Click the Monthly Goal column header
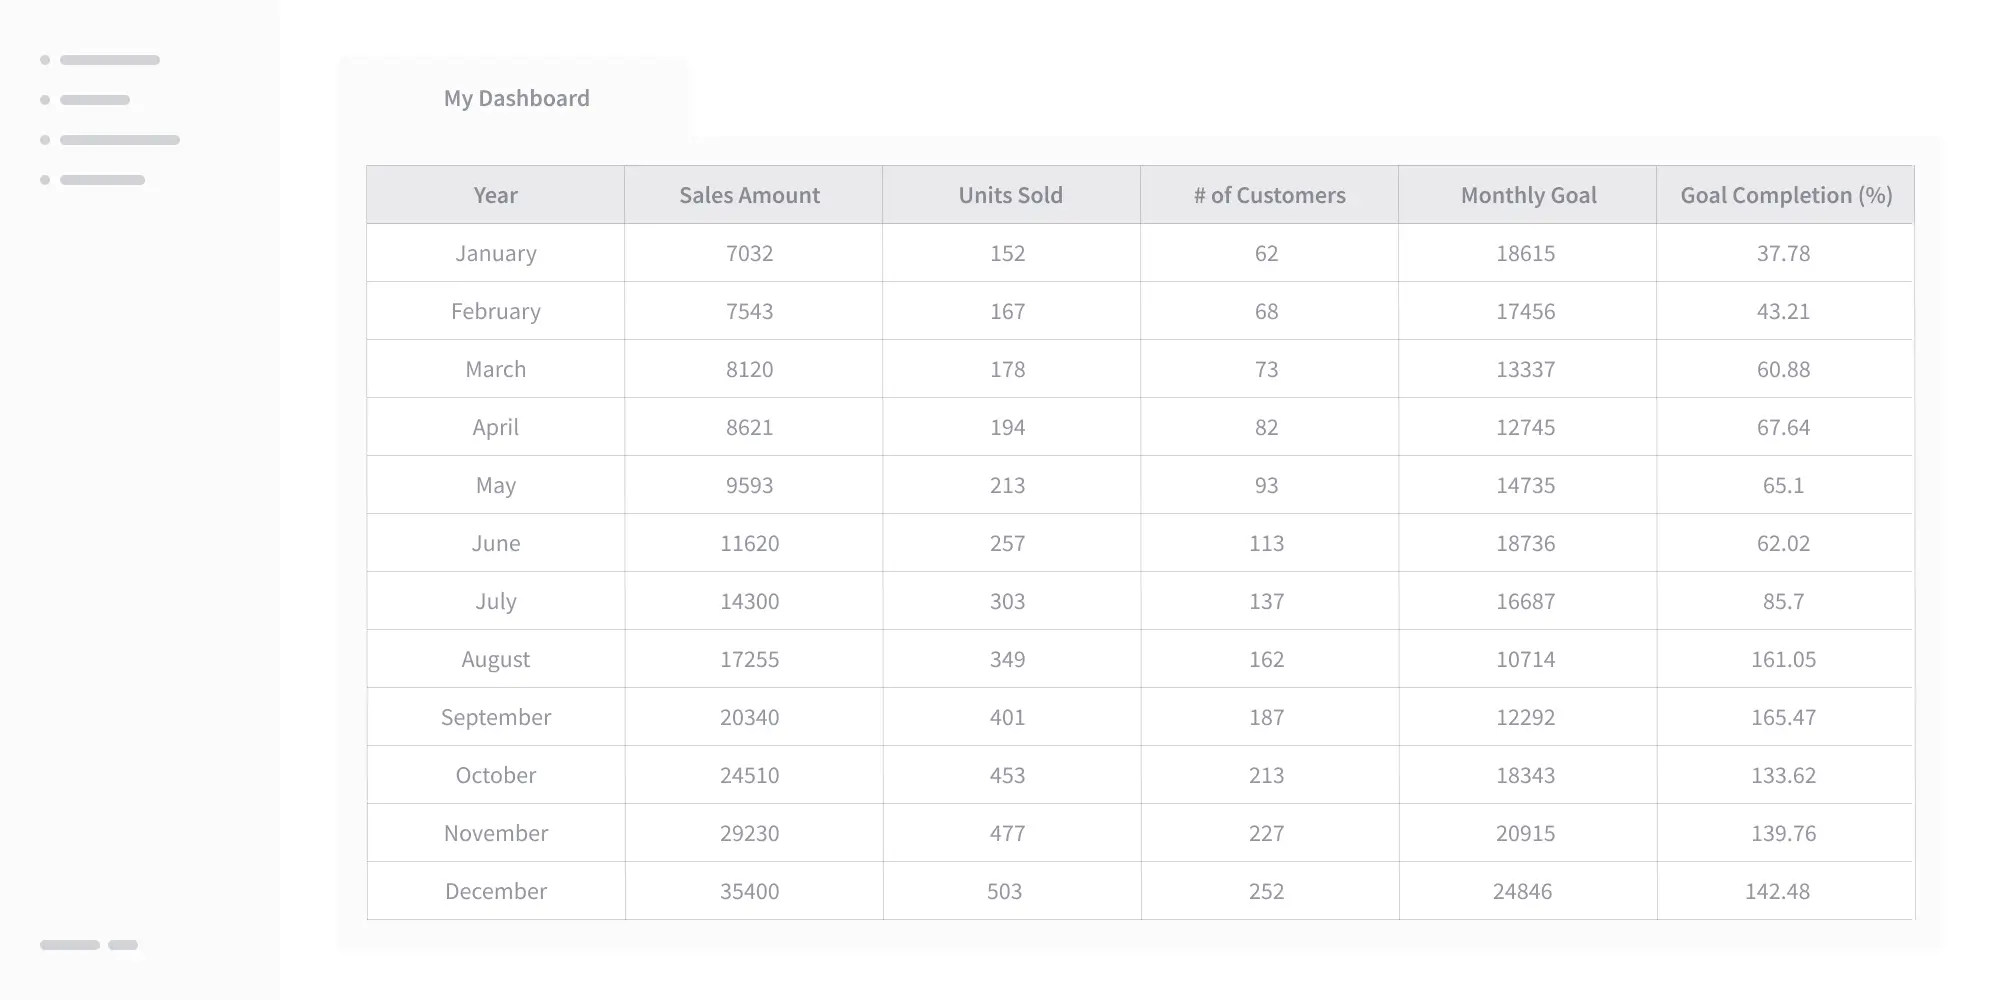The height and width of the screenshot is (1000, 2000). pos(1528,195)
